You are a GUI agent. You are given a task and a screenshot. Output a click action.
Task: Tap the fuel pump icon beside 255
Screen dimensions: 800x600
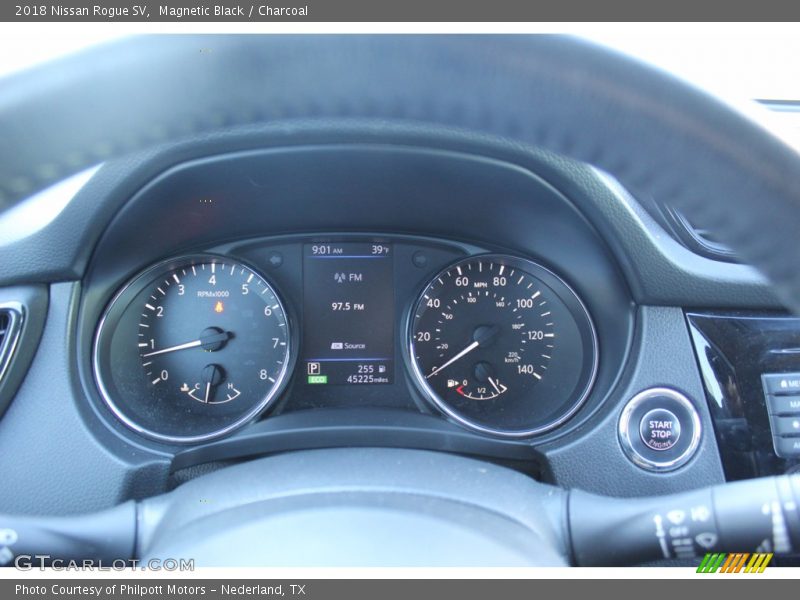click(382, 368)
